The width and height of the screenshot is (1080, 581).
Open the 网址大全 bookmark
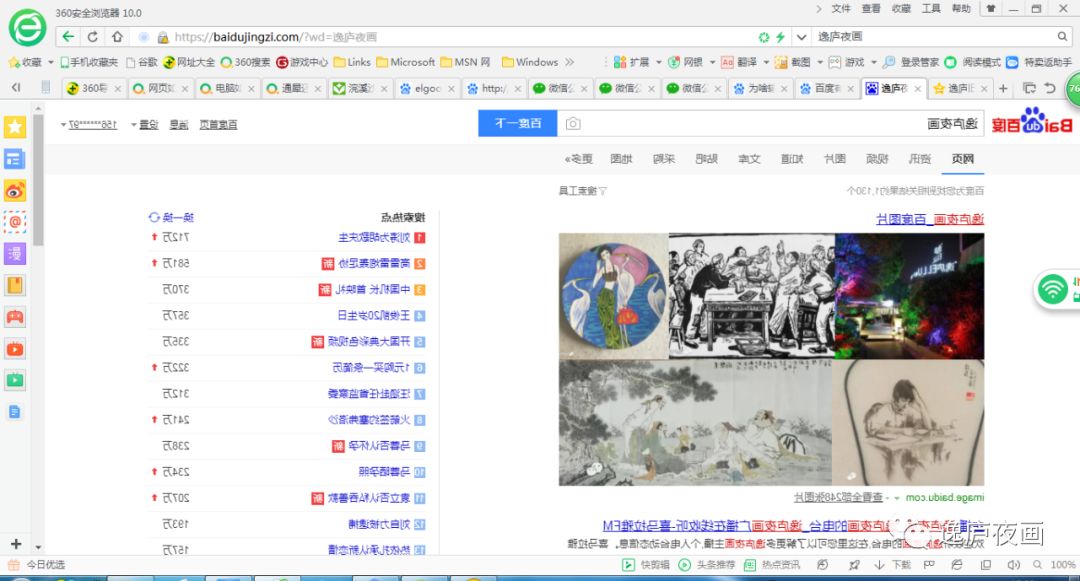(x=189, y=62)
